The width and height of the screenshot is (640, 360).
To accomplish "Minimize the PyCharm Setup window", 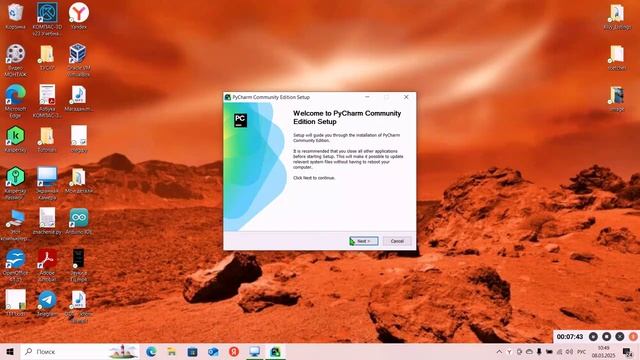I will pos(367,97).
